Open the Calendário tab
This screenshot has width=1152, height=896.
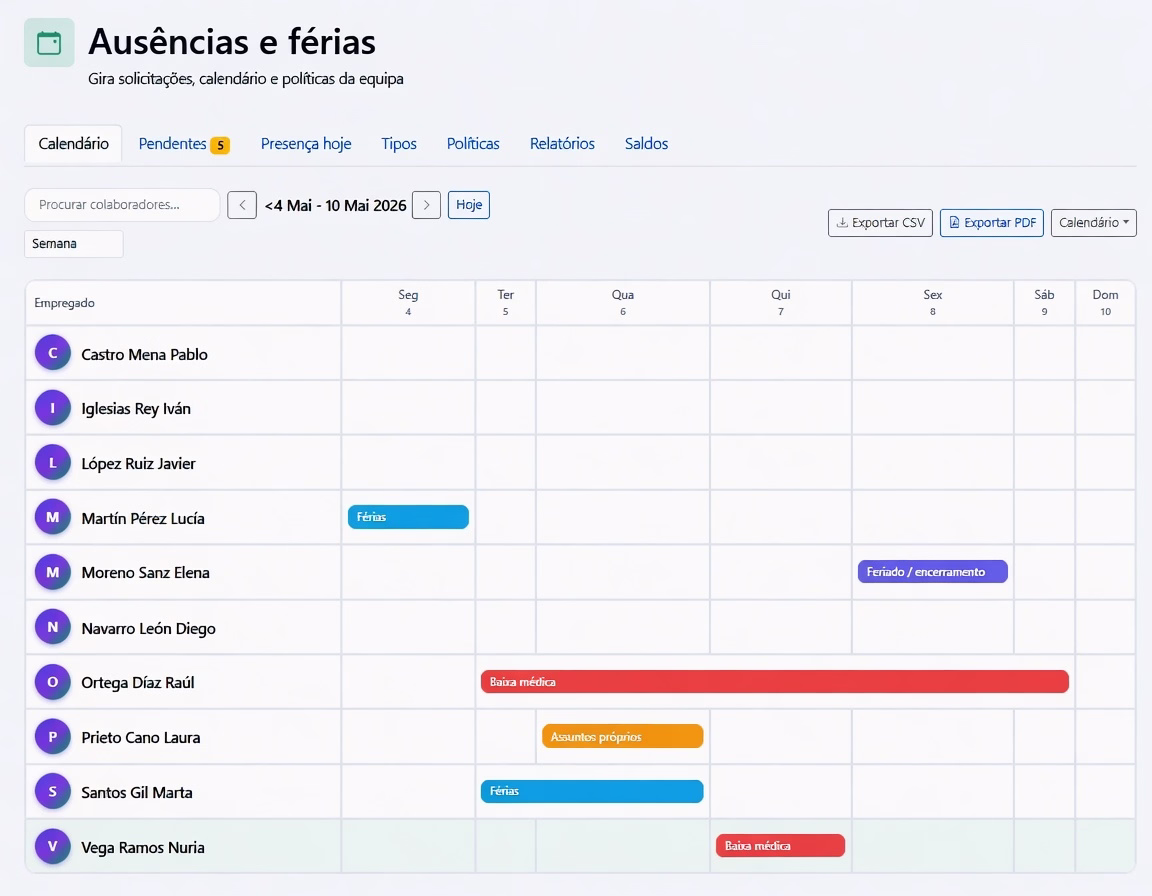point(73,143)
